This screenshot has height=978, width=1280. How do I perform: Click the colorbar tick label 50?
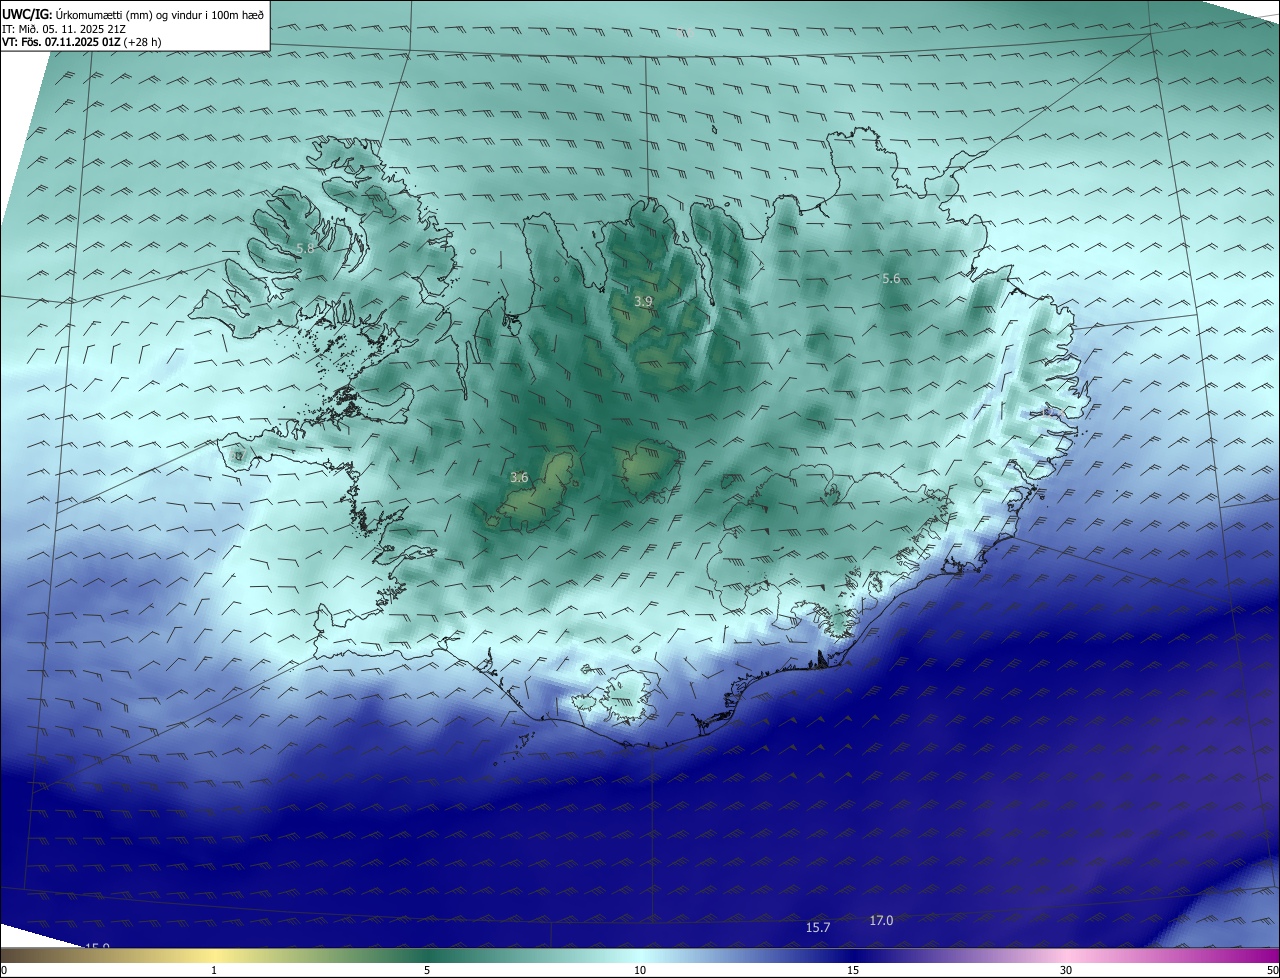point(1272,971)
